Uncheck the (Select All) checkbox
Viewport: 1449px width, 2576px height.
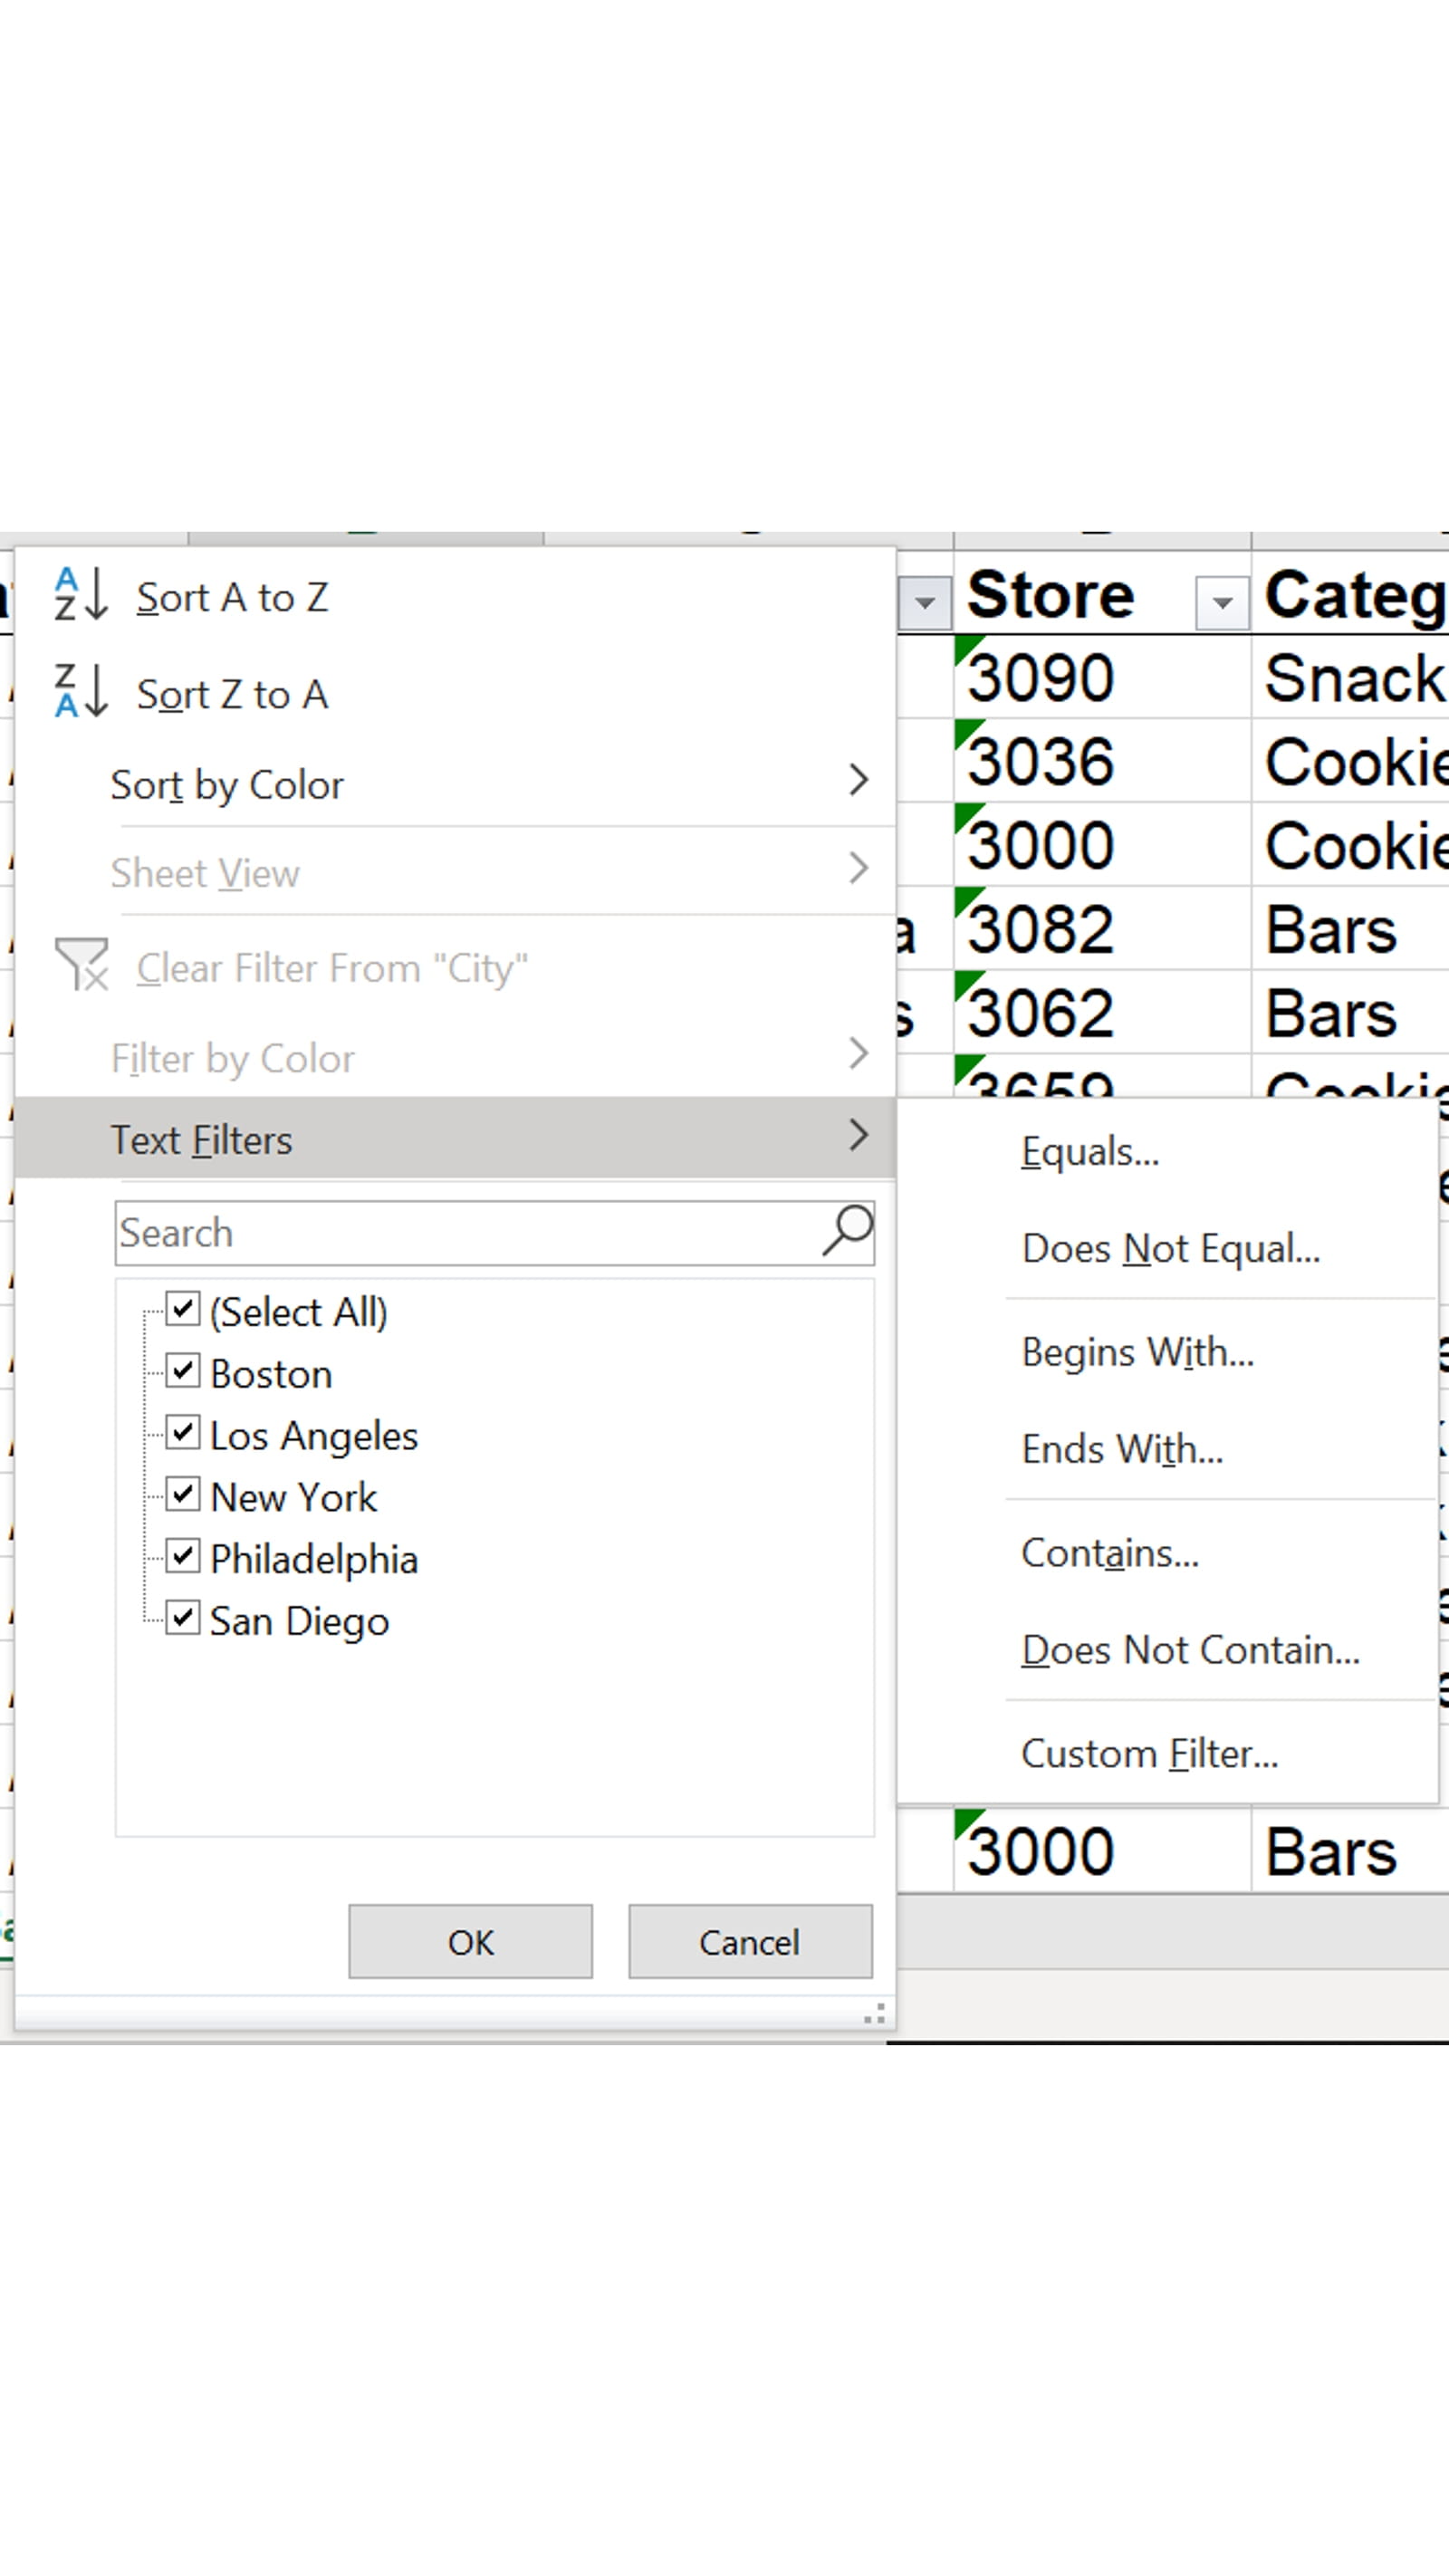click(182, 1310)
